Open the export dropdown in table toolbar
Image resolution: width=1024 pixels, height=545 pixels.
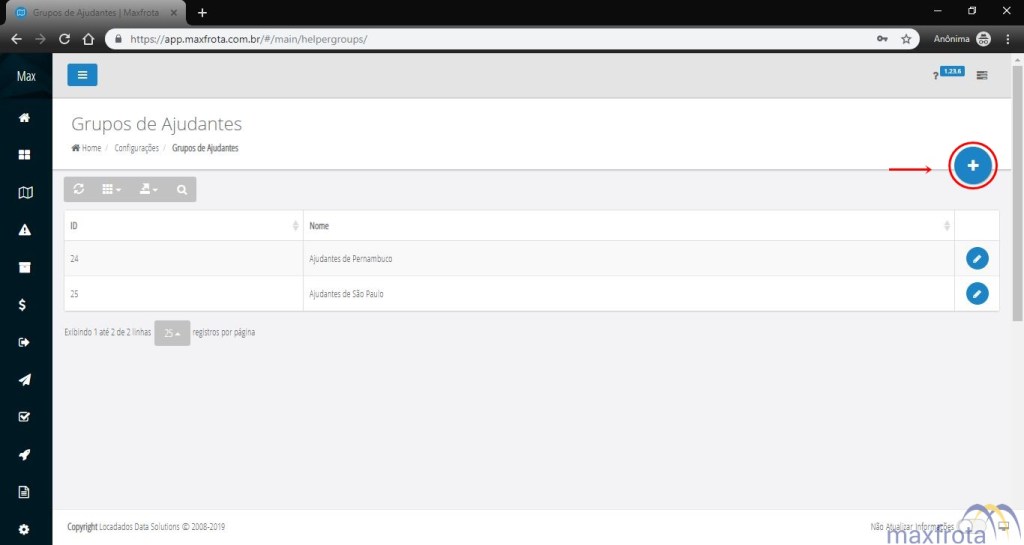(x=148, y=189)
